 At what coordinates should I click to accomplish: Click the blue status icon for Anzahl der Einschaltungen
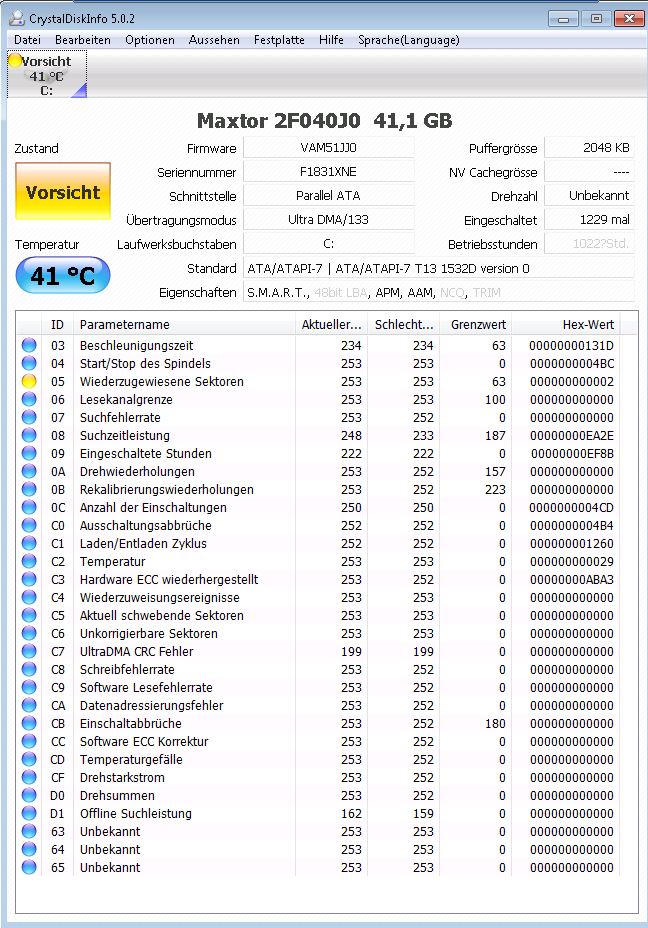(x=29, y=507)
